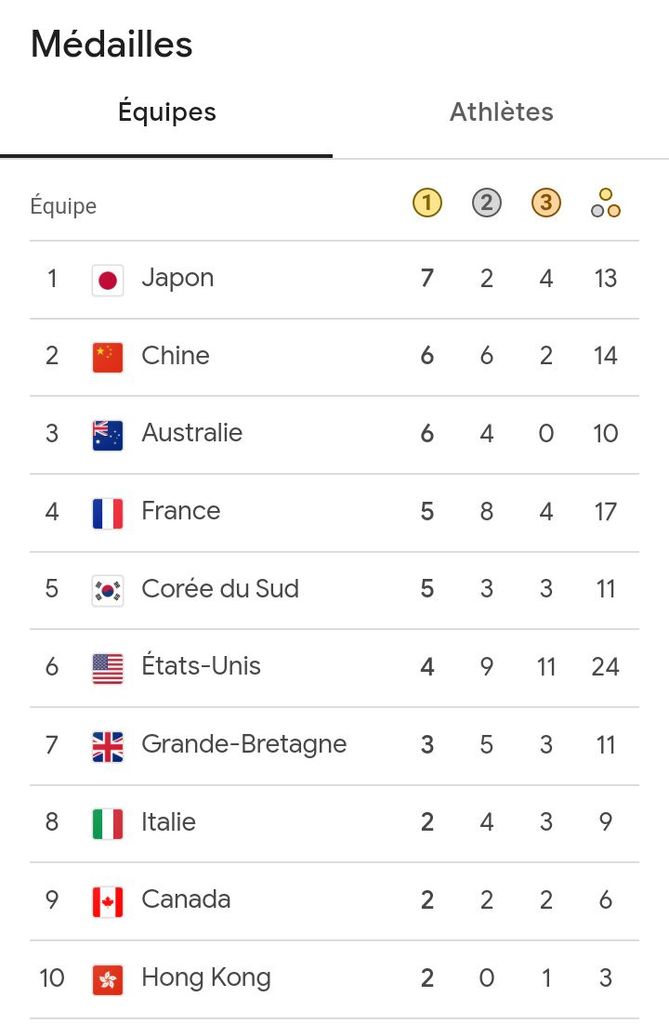This screenshot has height=1024, width=669.
Task: Click the Médailles heading
Action: (x=112, y=45)
